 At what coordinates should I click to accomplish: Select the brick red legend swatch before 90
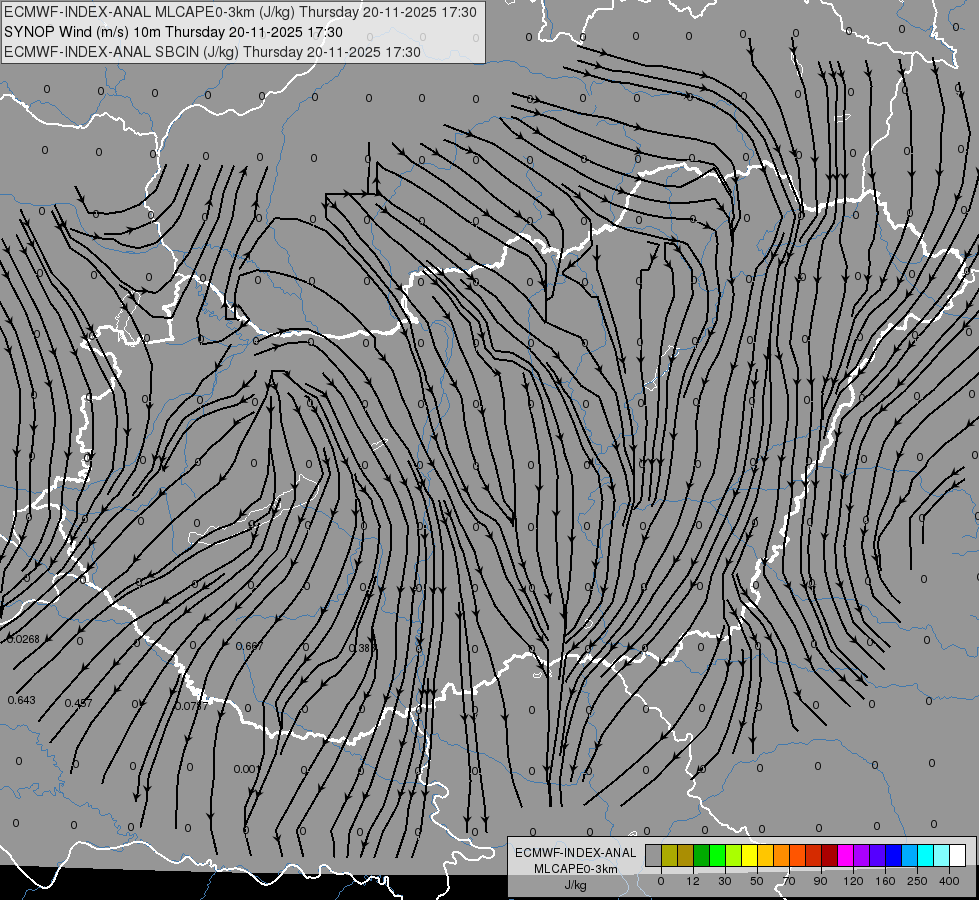(814, 855)
